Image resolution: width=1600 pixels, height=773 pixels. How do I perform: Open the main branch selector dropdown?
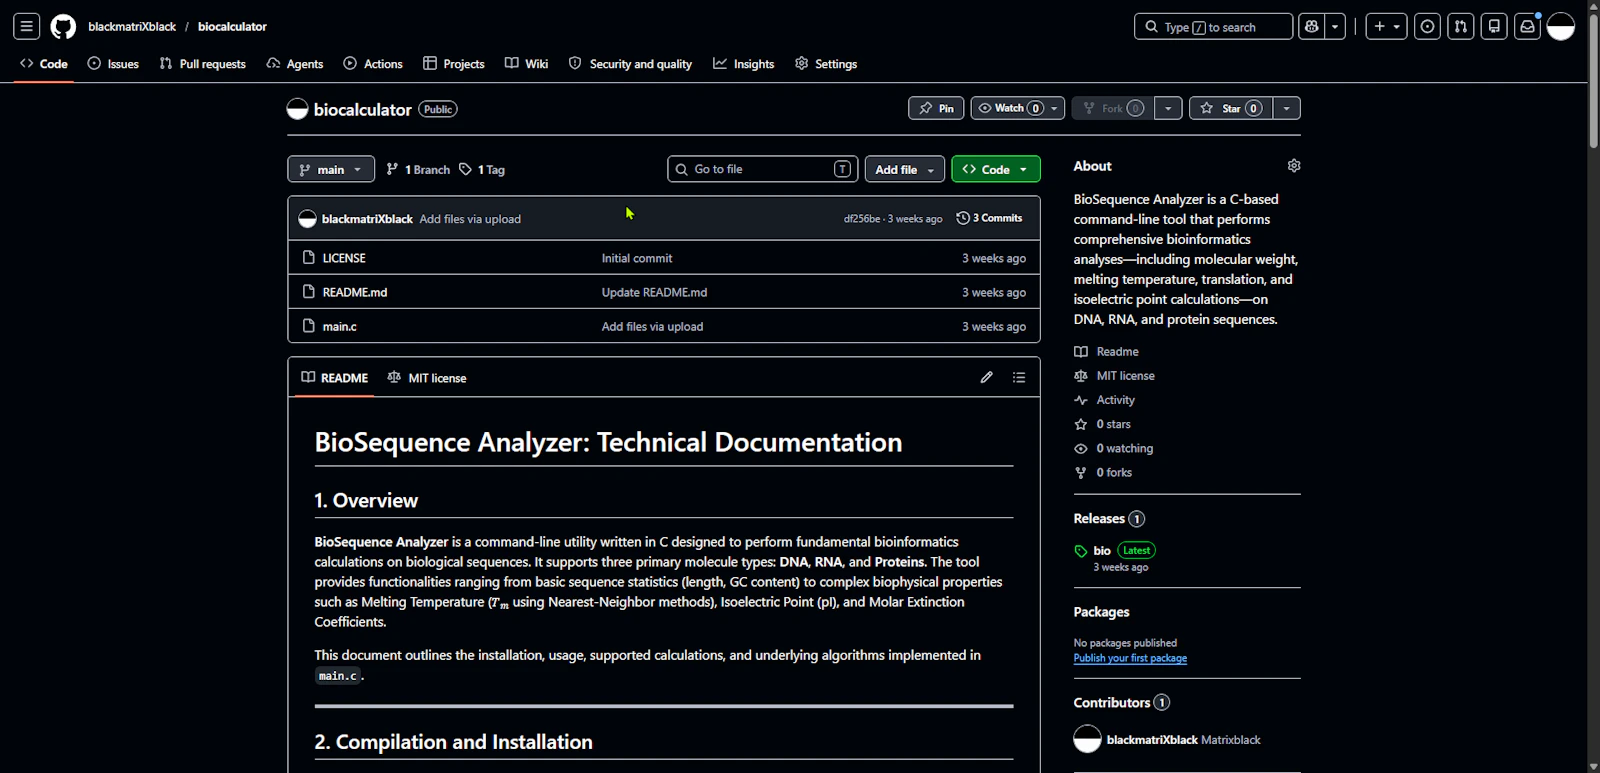[x=331, y=169]
